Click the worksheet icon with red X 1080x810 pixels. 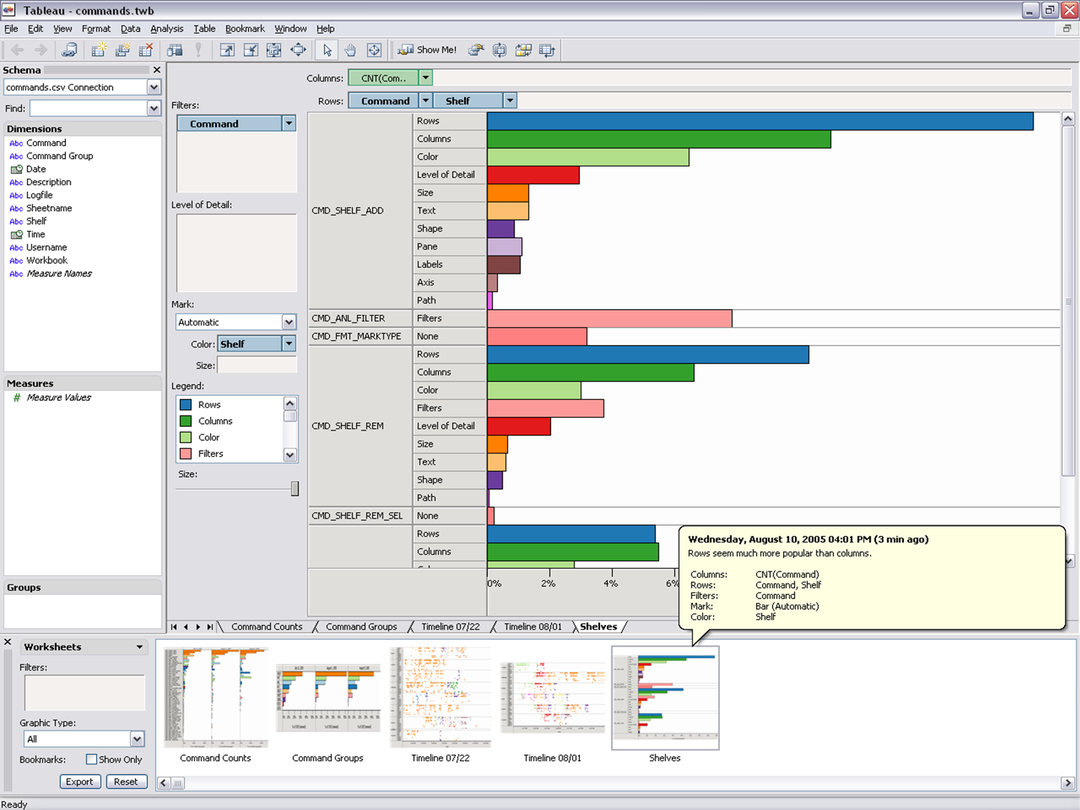click(x=145, y=50)
